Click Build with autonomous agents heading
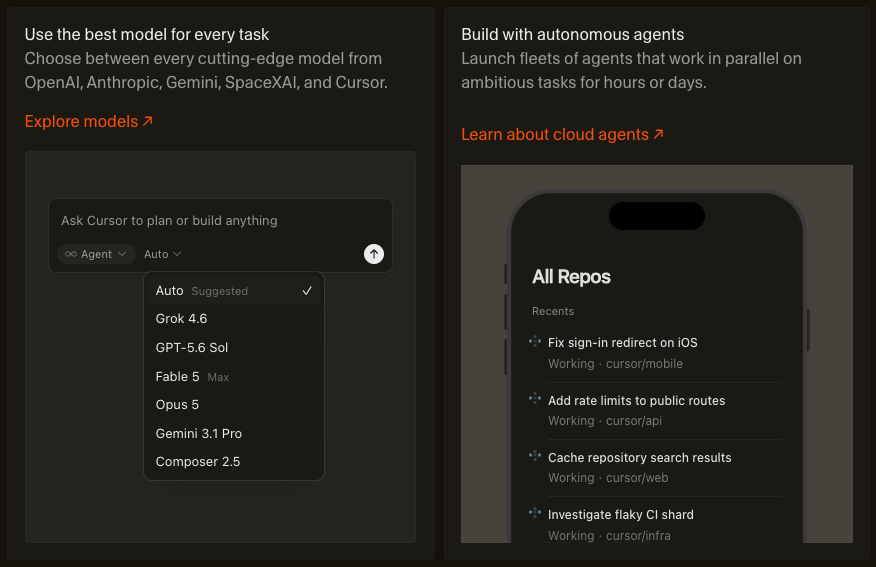 (573, 35)
